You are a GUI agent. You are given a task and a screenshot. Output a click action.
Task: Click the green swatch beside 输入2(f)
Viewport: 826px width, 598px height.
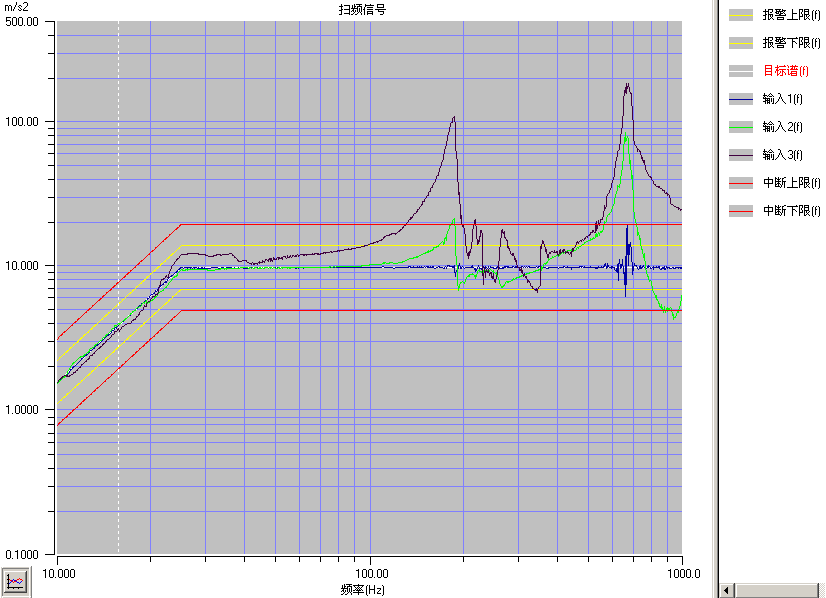click(x=741, y=127)
